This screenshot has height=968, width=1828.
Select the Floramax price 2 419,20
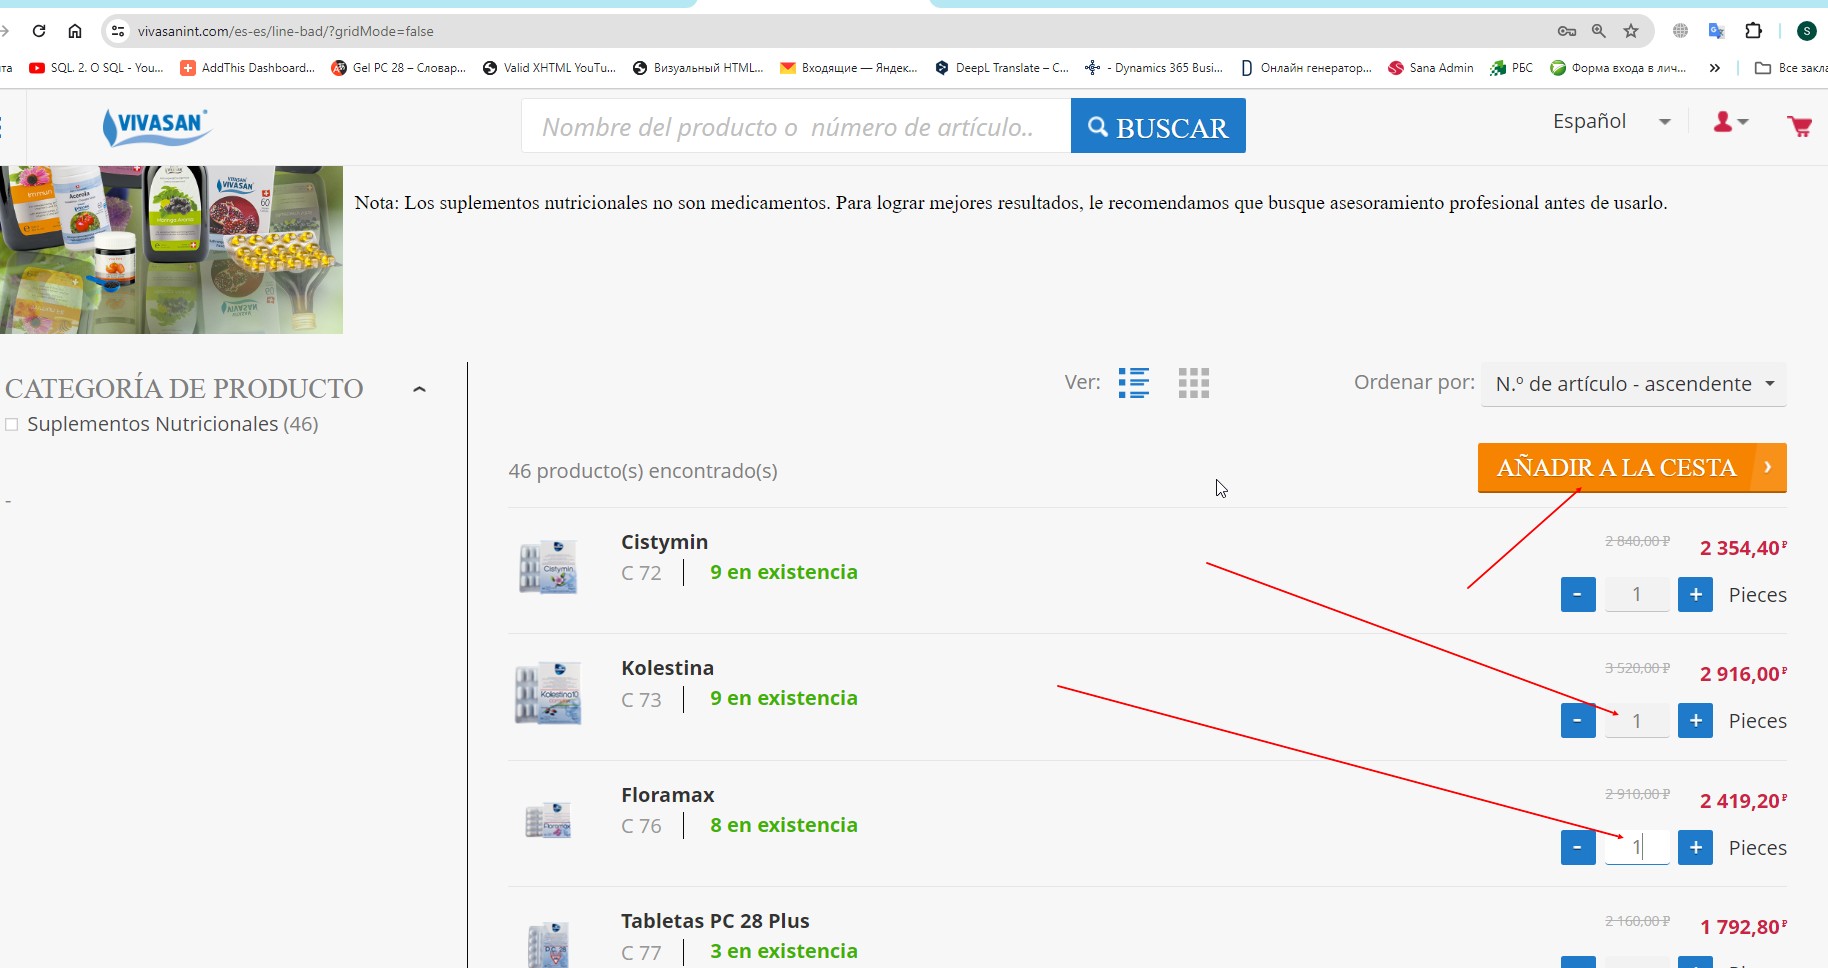(x=1743, y=801)
